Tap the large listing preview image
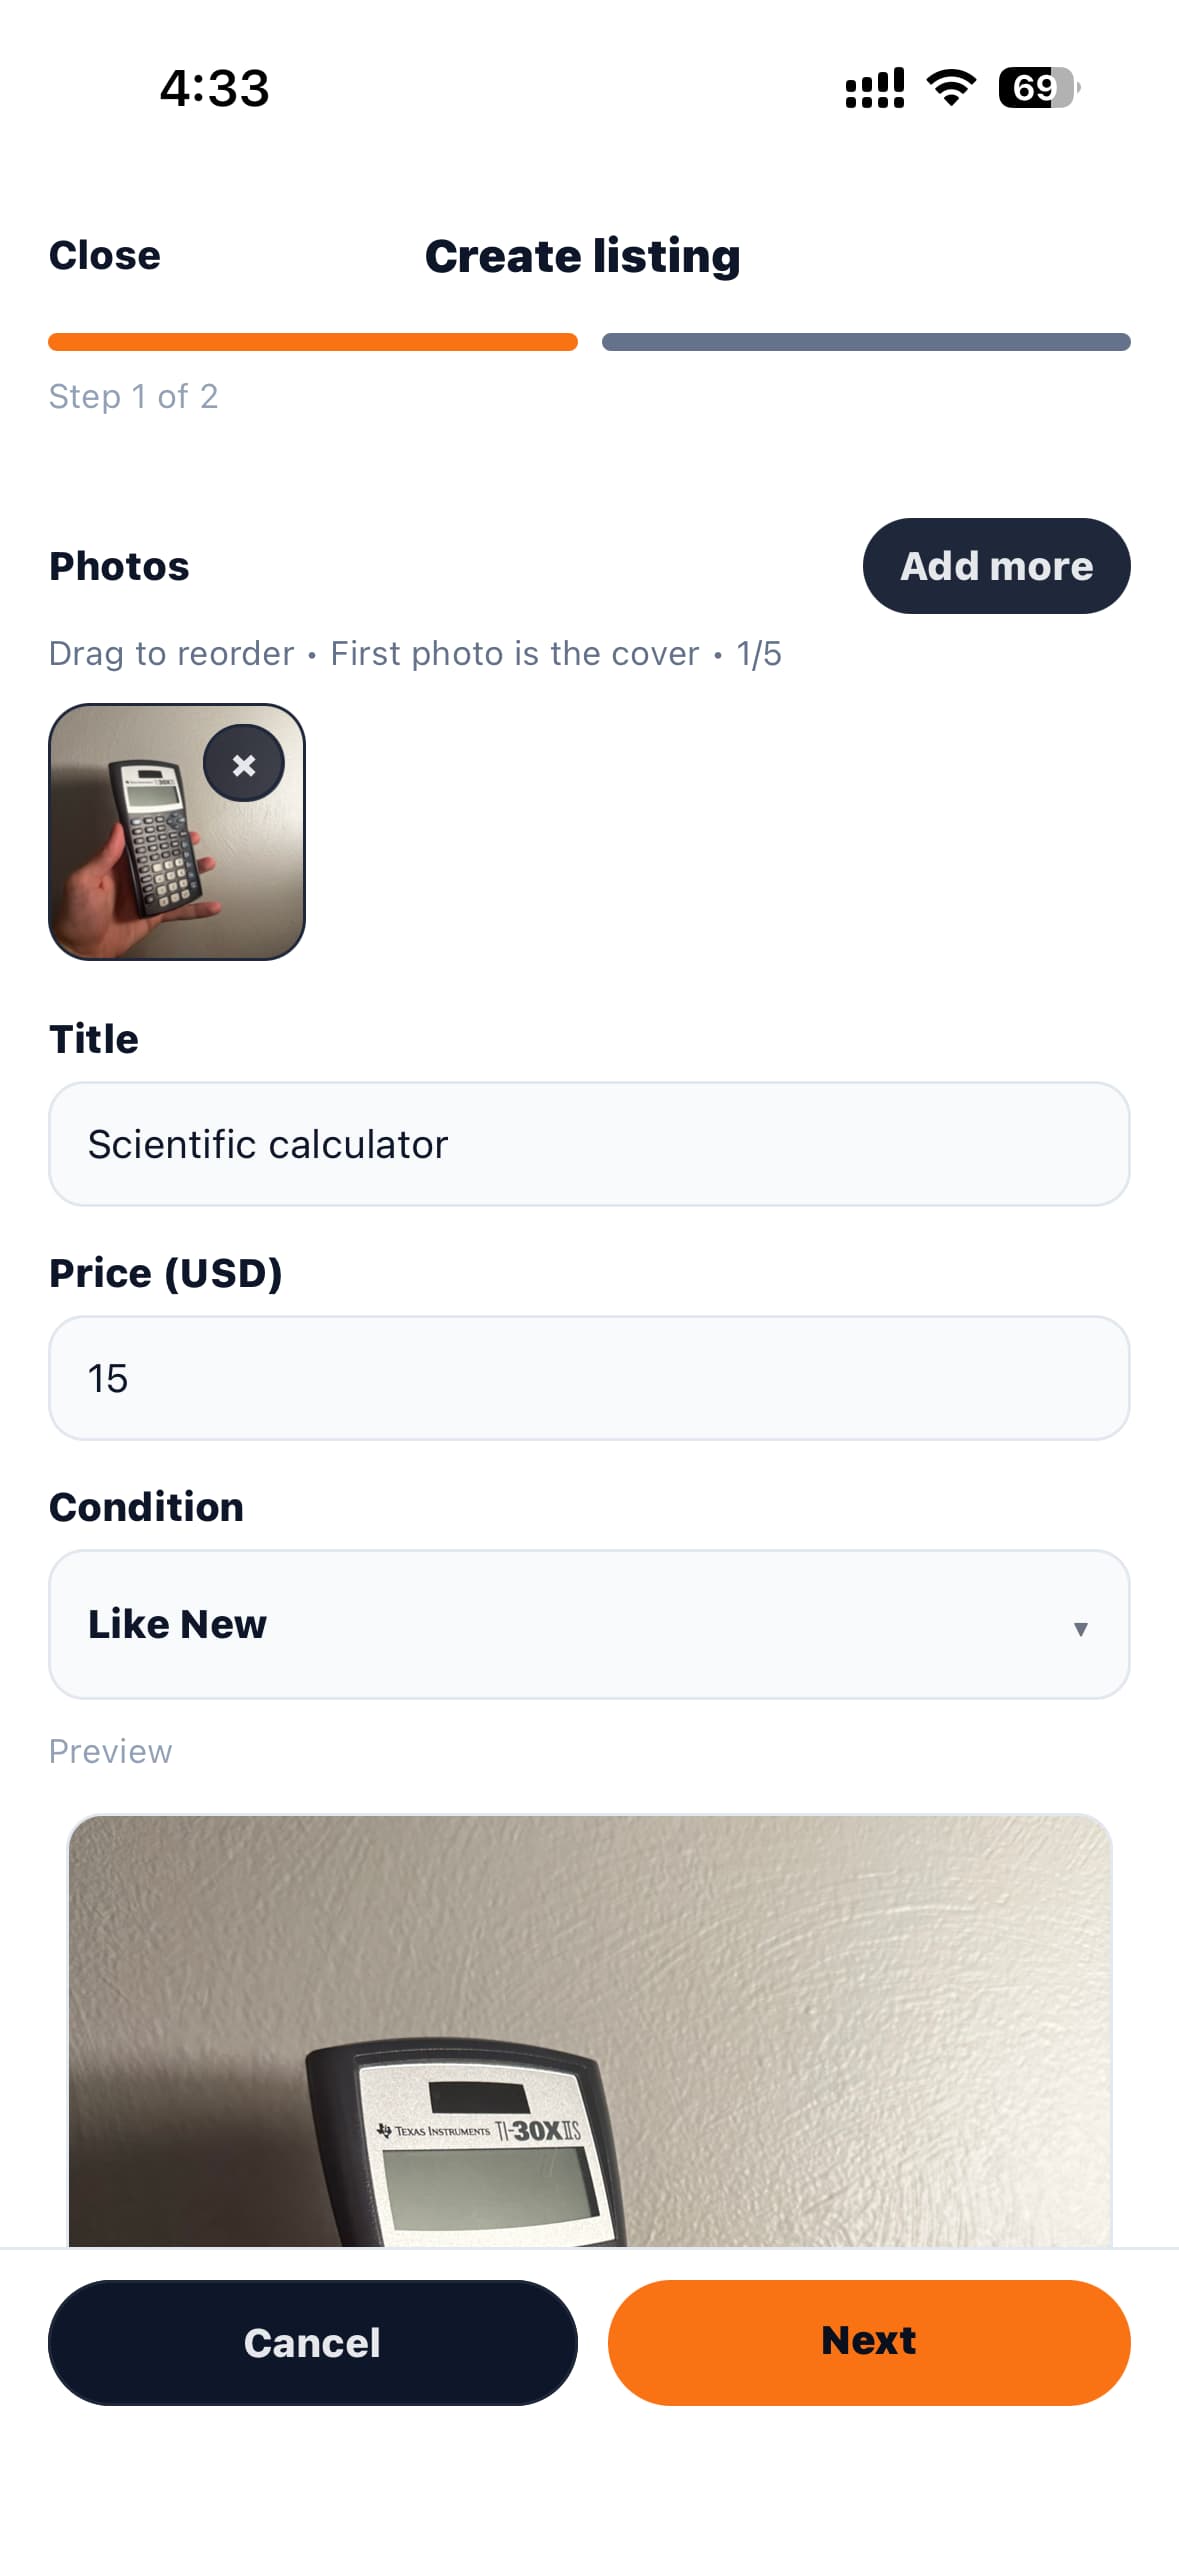 (x=588, y=2030)
